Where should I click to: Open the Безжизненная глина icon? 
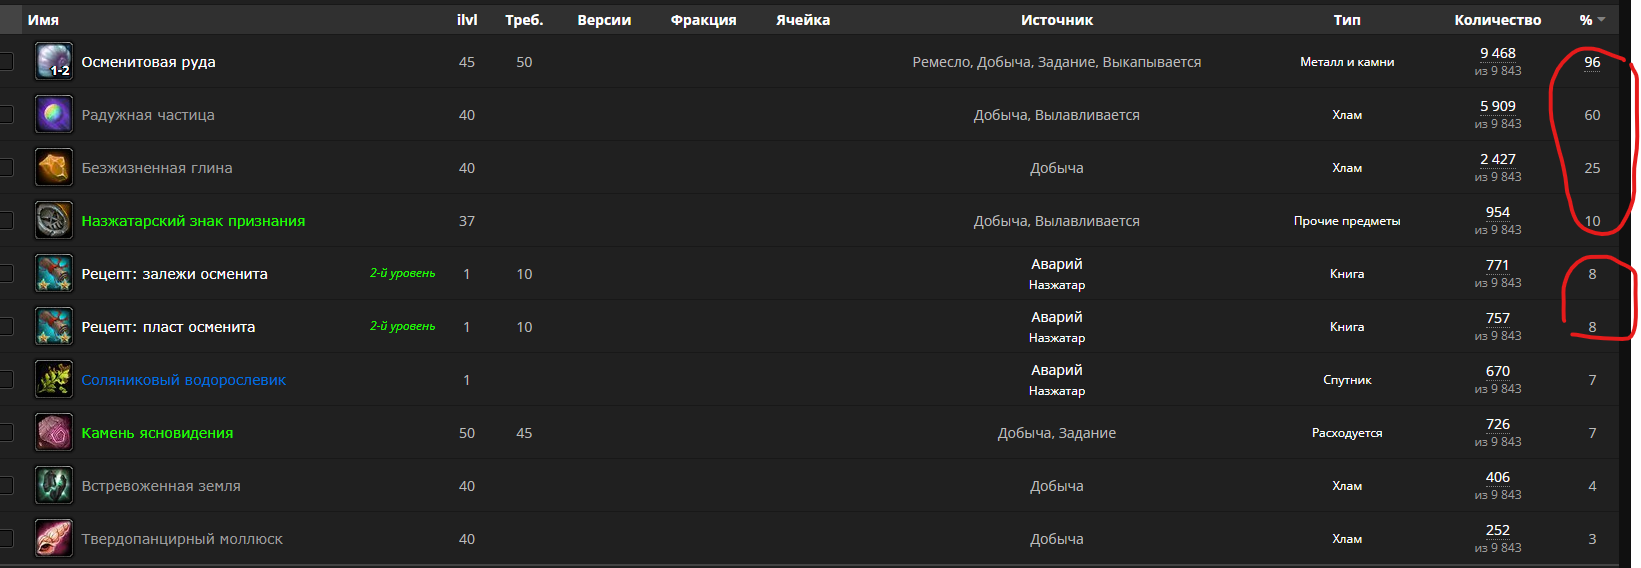(x=54, y=168)
